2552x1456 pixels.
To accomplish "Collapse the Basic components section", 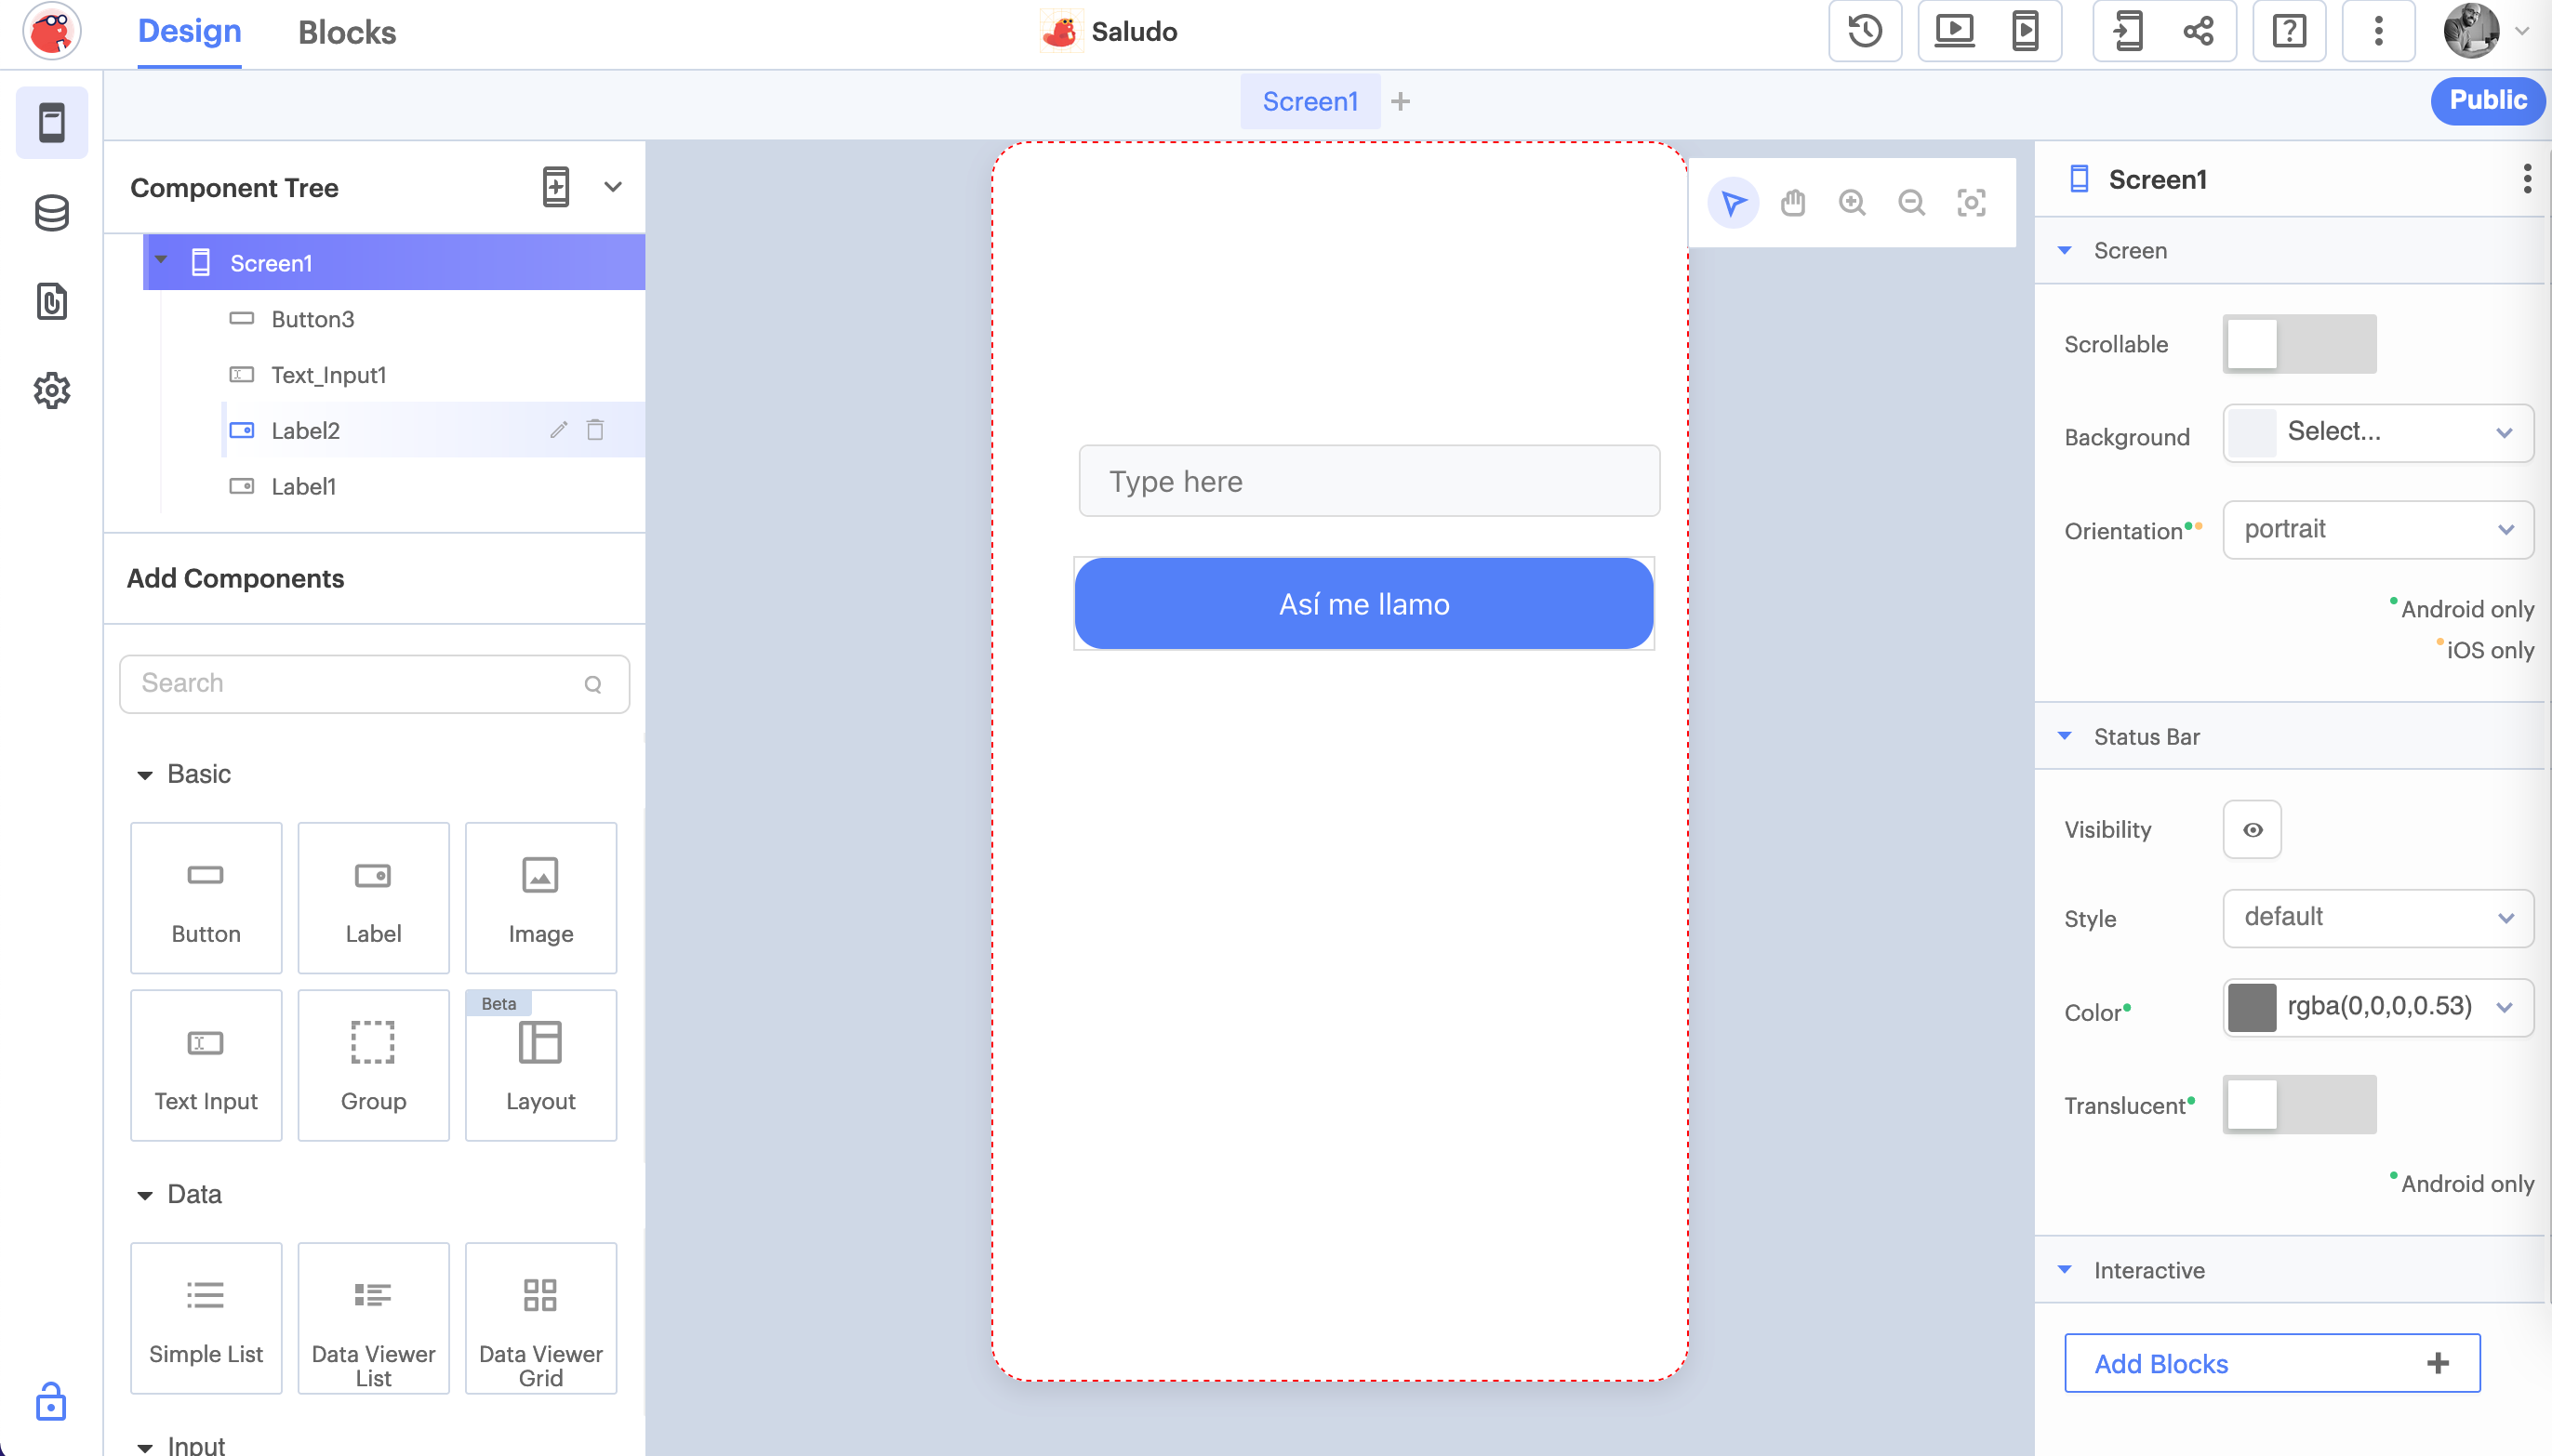I will click(146, 775).
